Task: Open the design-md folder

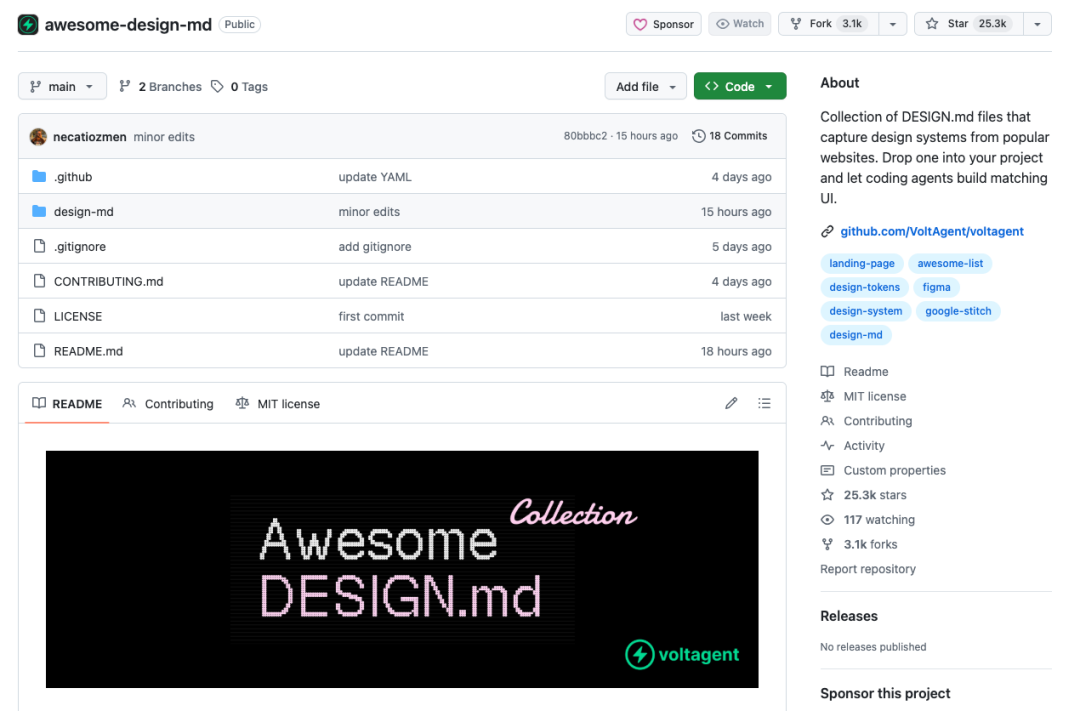Action: pyautogui.click(x=83, y=212)
